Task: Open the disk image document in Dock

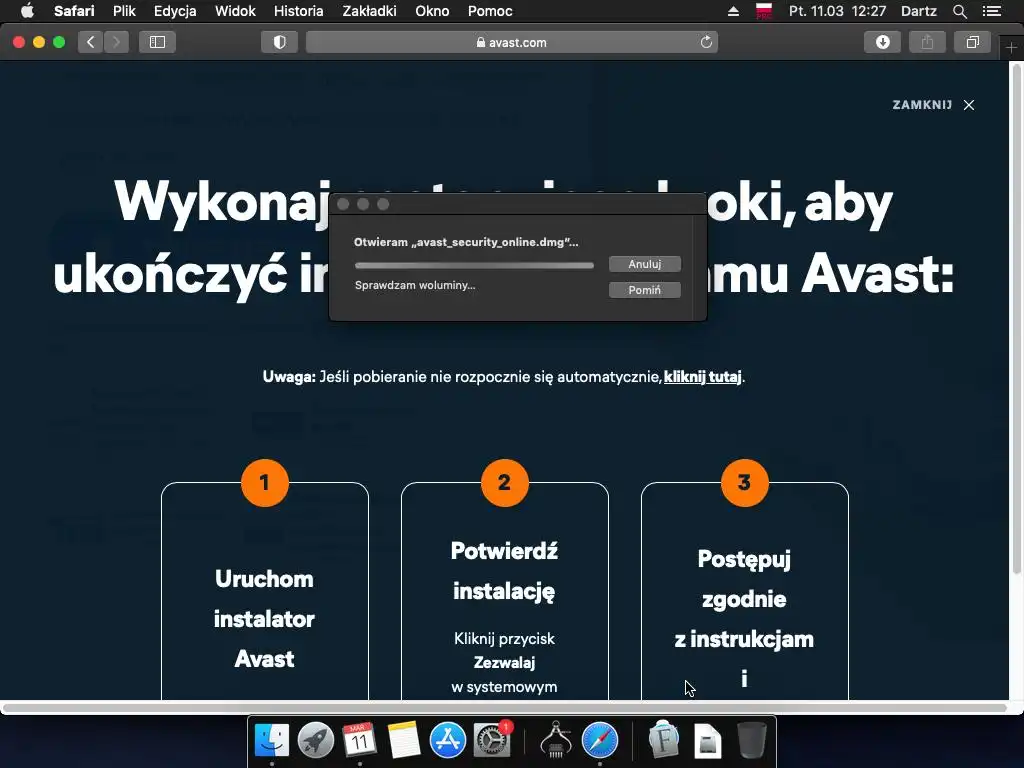Action: 708,741
